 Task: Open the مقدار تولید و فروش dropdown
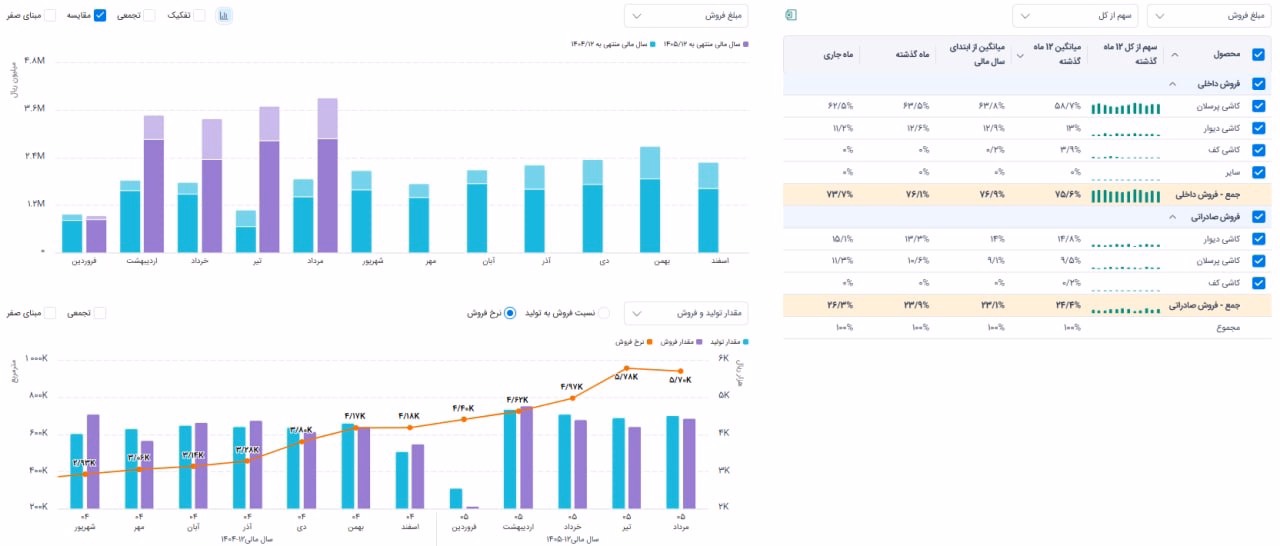pyautogui.click(x=687, y=313)
